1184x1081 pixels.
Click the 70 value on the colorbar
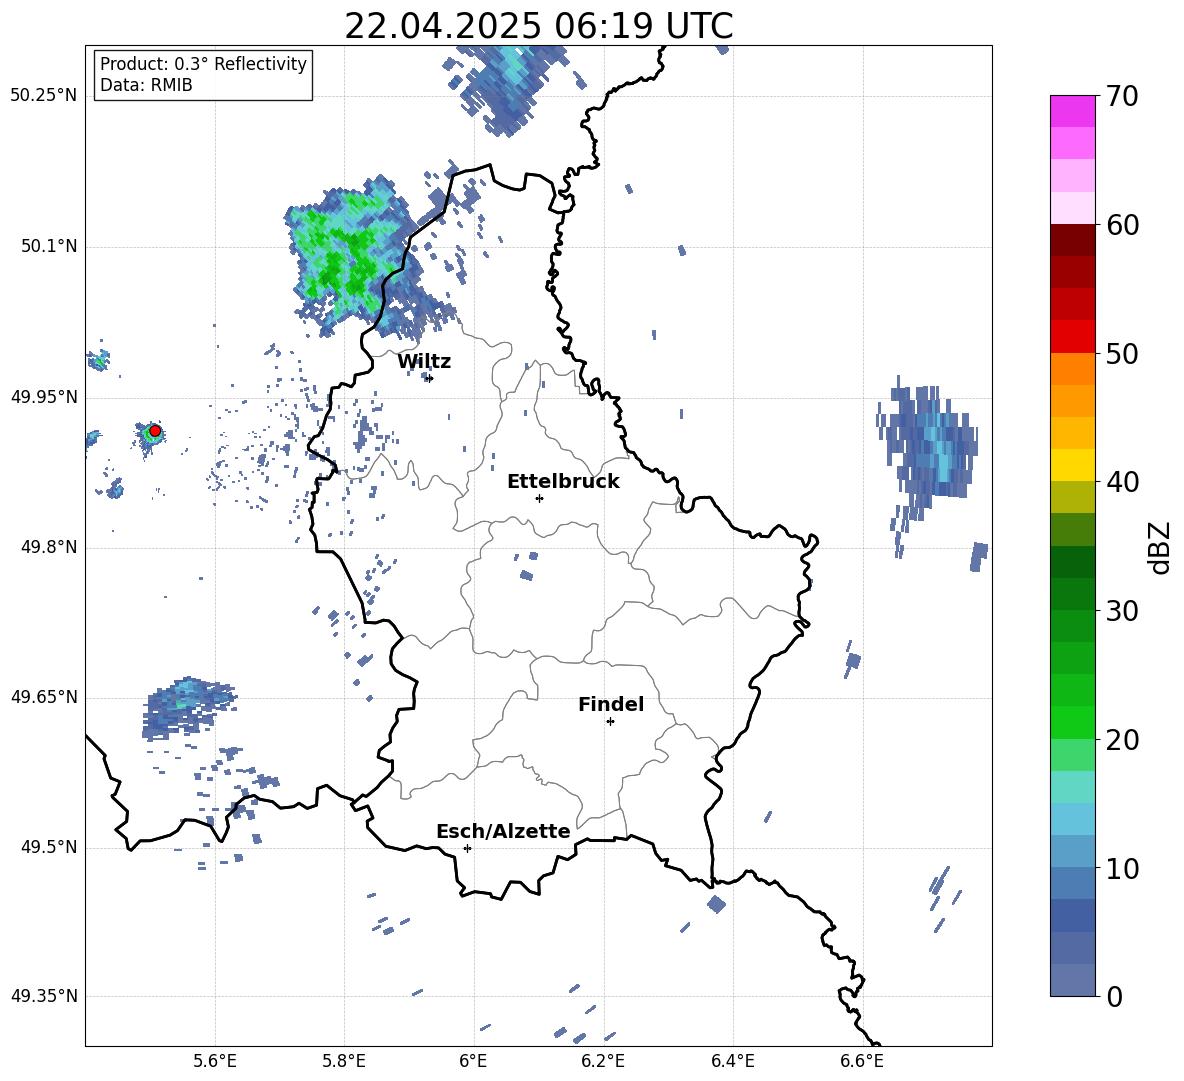pos(1122,97)
